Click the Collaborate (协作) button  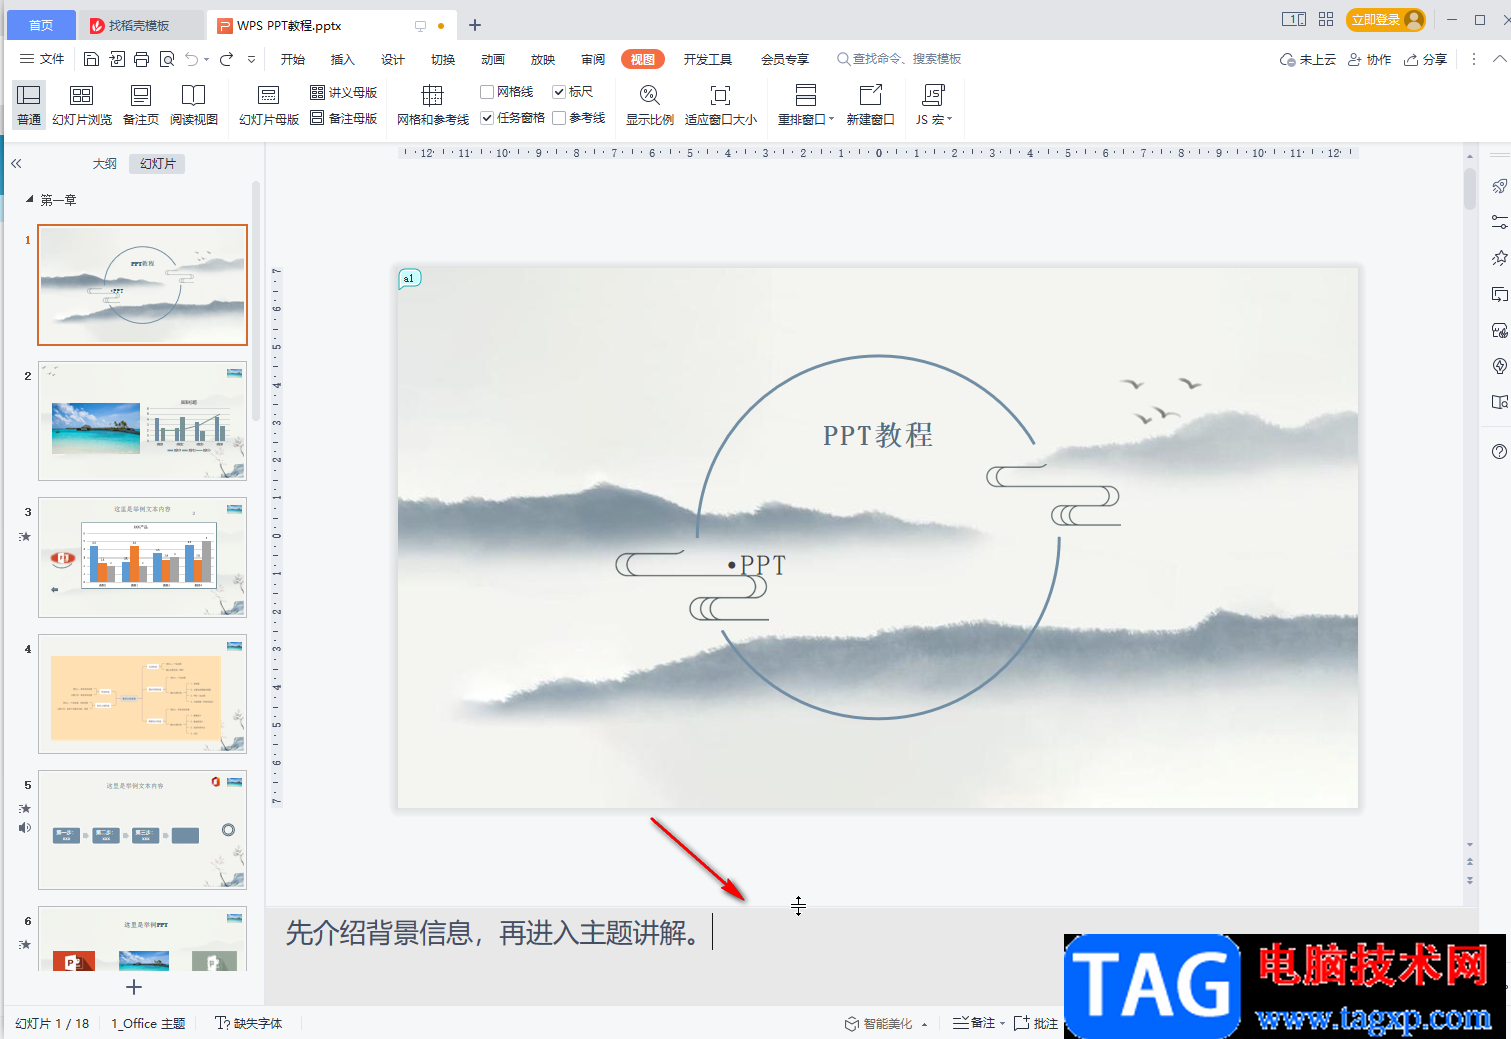1370,59
